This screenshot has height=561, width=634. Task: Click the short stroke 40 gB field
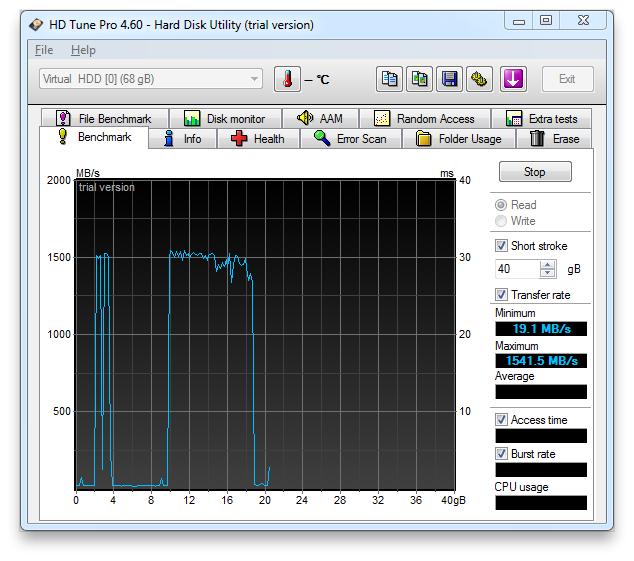517,269
